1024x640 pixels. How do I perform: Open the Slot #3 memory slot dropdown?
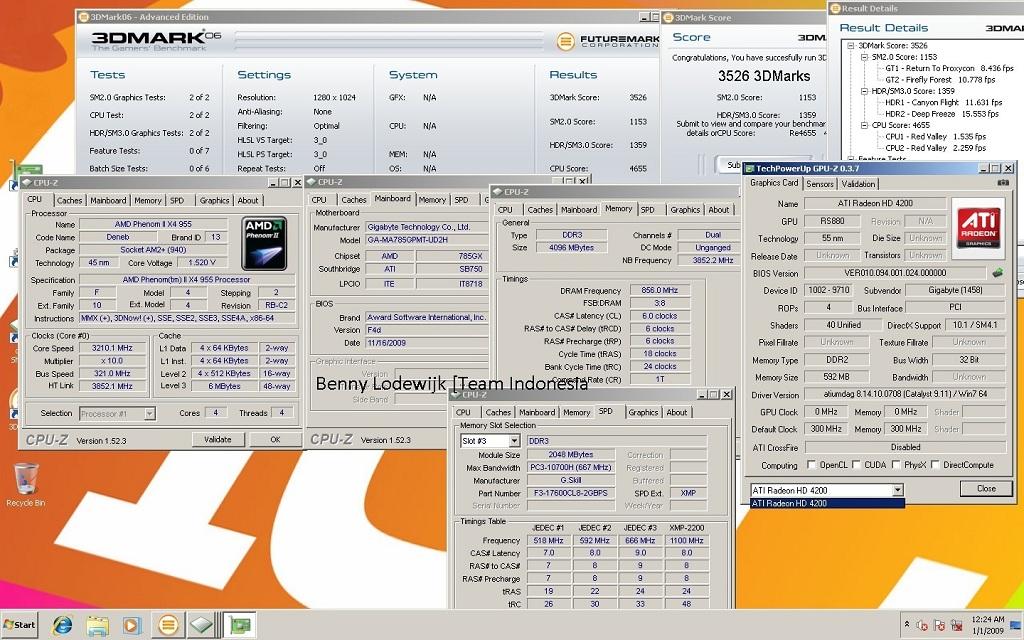[x=514, y=441]
